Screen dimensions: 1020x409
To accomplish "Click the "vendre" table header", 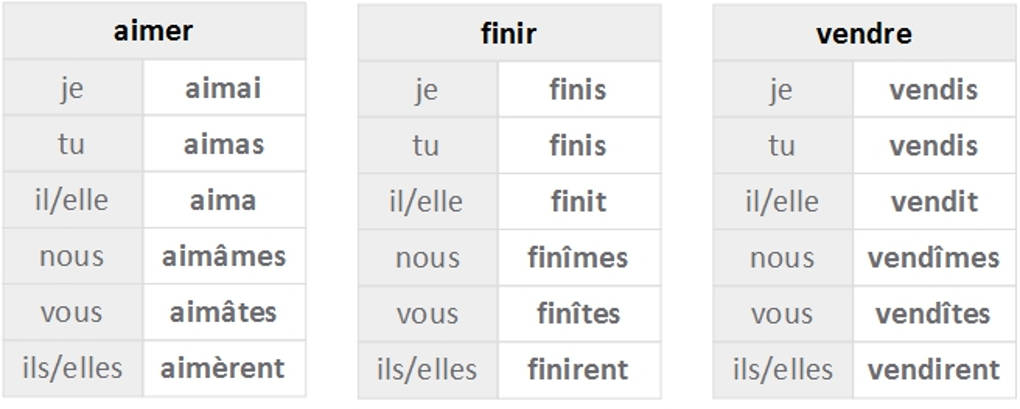I will [x=864, y=33].
